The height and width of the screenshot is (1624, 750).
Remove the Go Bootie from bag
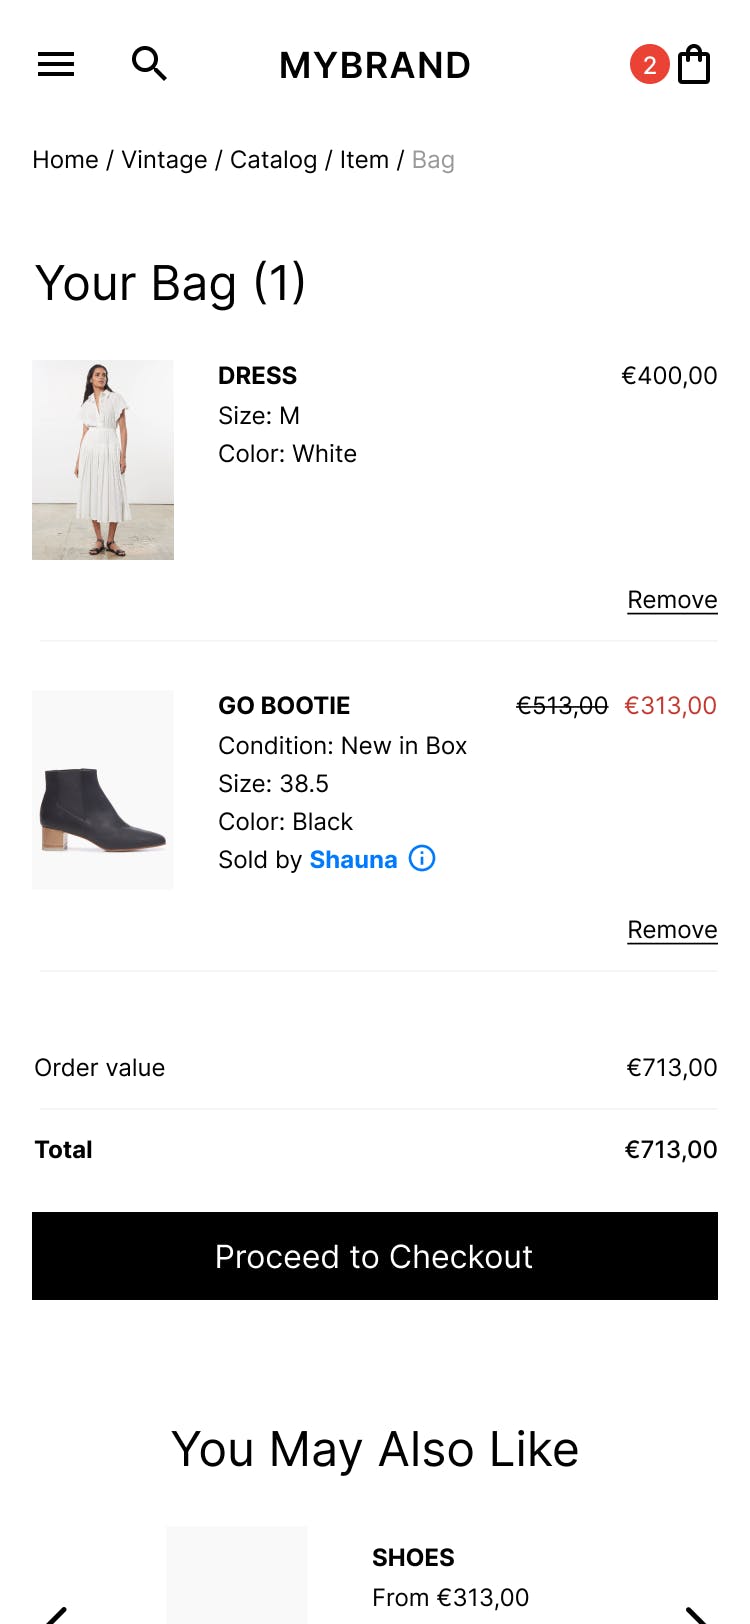[672, 930]
